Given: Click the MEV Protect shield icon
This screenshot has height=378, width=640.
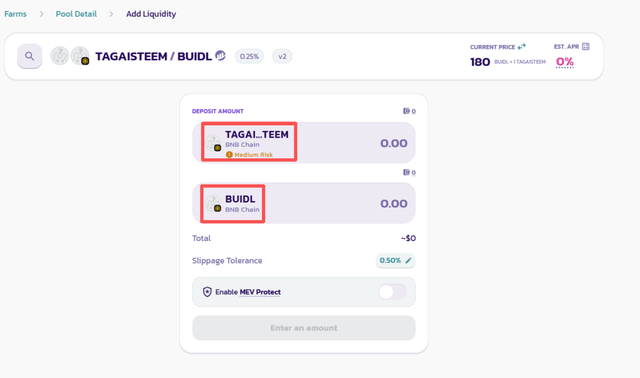Looking at the screenshot, I should click(x=207, y=292).
